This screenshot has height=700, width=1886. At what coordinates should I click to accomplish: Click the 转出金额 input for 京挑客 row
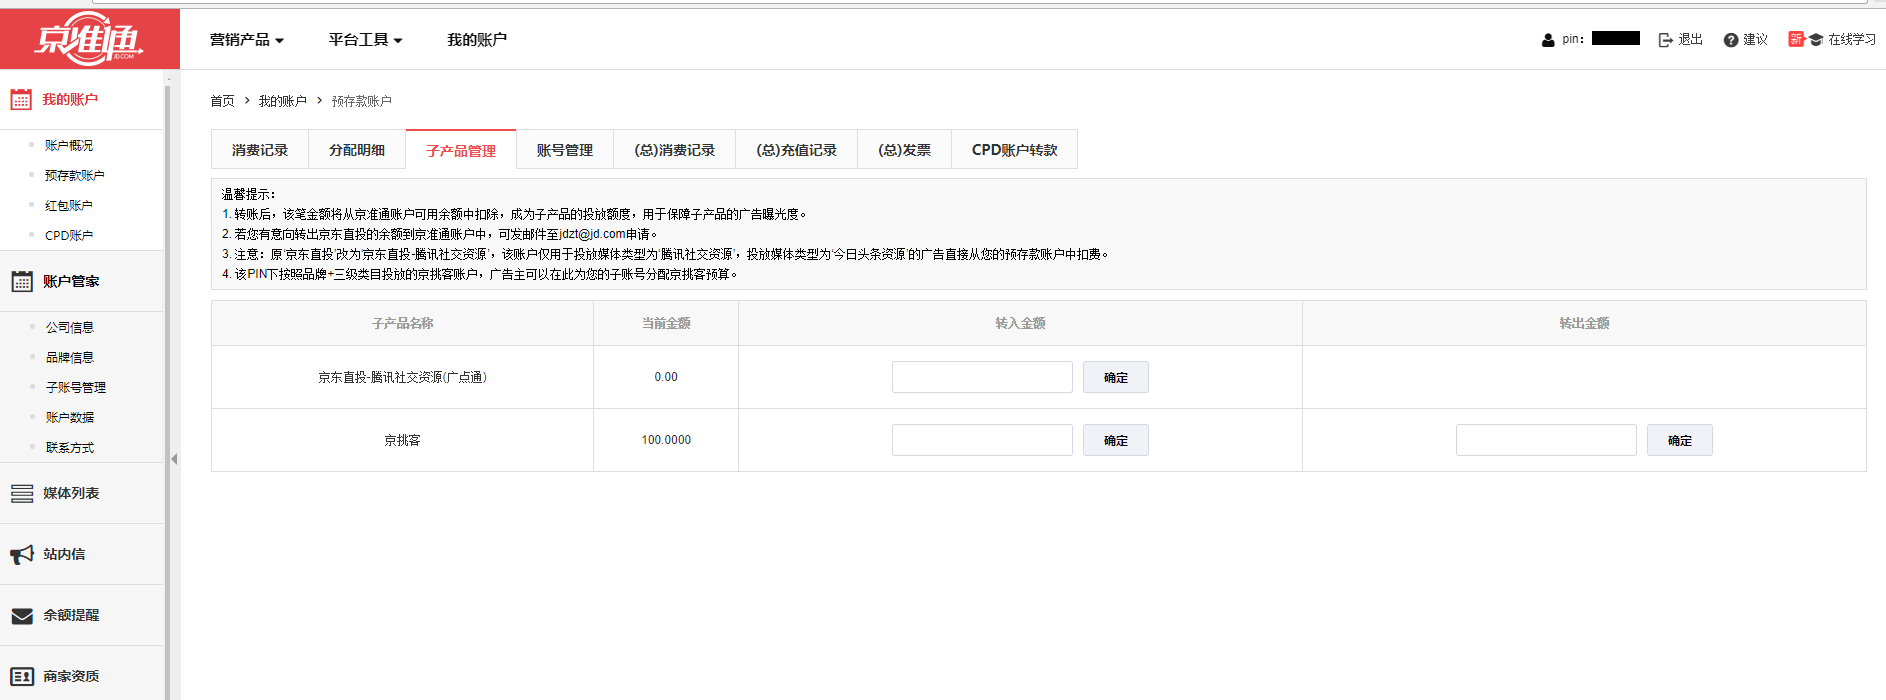[x=1546, y=440]
